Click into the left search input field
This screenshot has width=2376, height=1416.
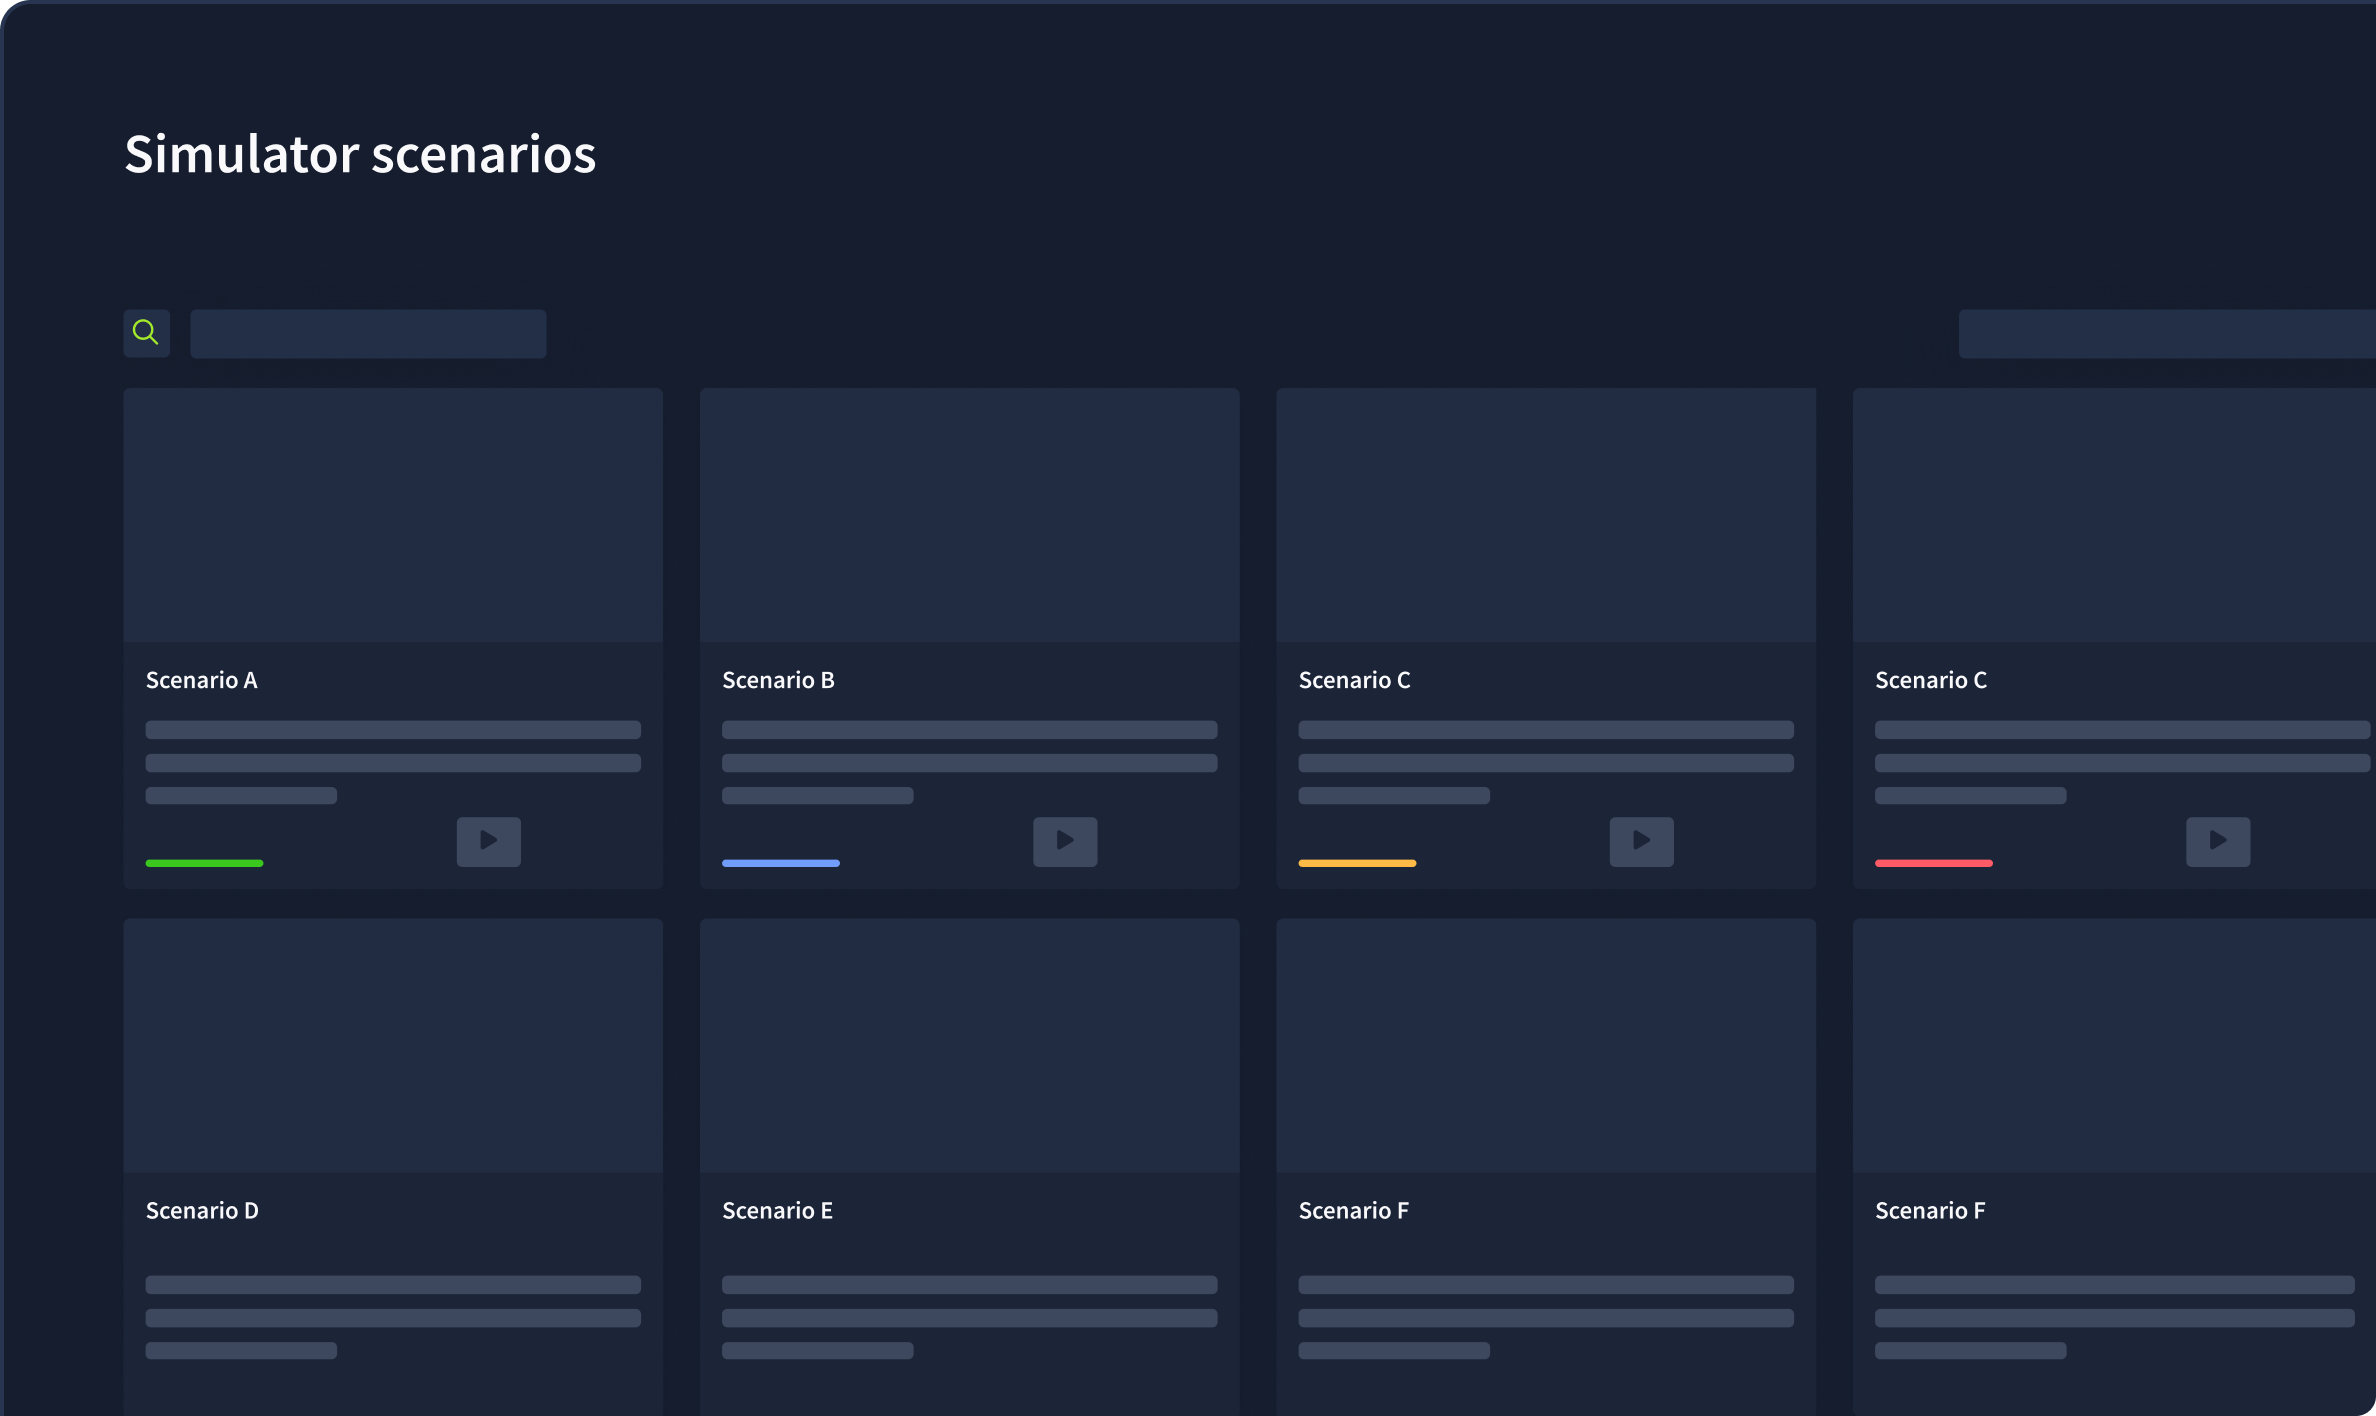point(367,333)
